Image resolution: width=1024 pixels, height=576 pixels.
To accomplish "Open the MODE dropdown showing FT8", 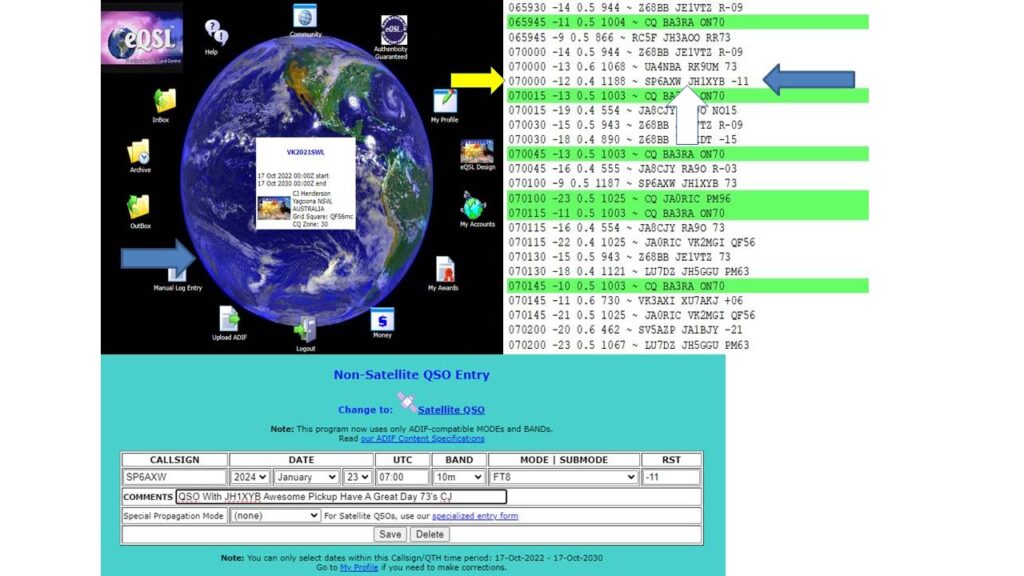I will (x=563, y=477).
